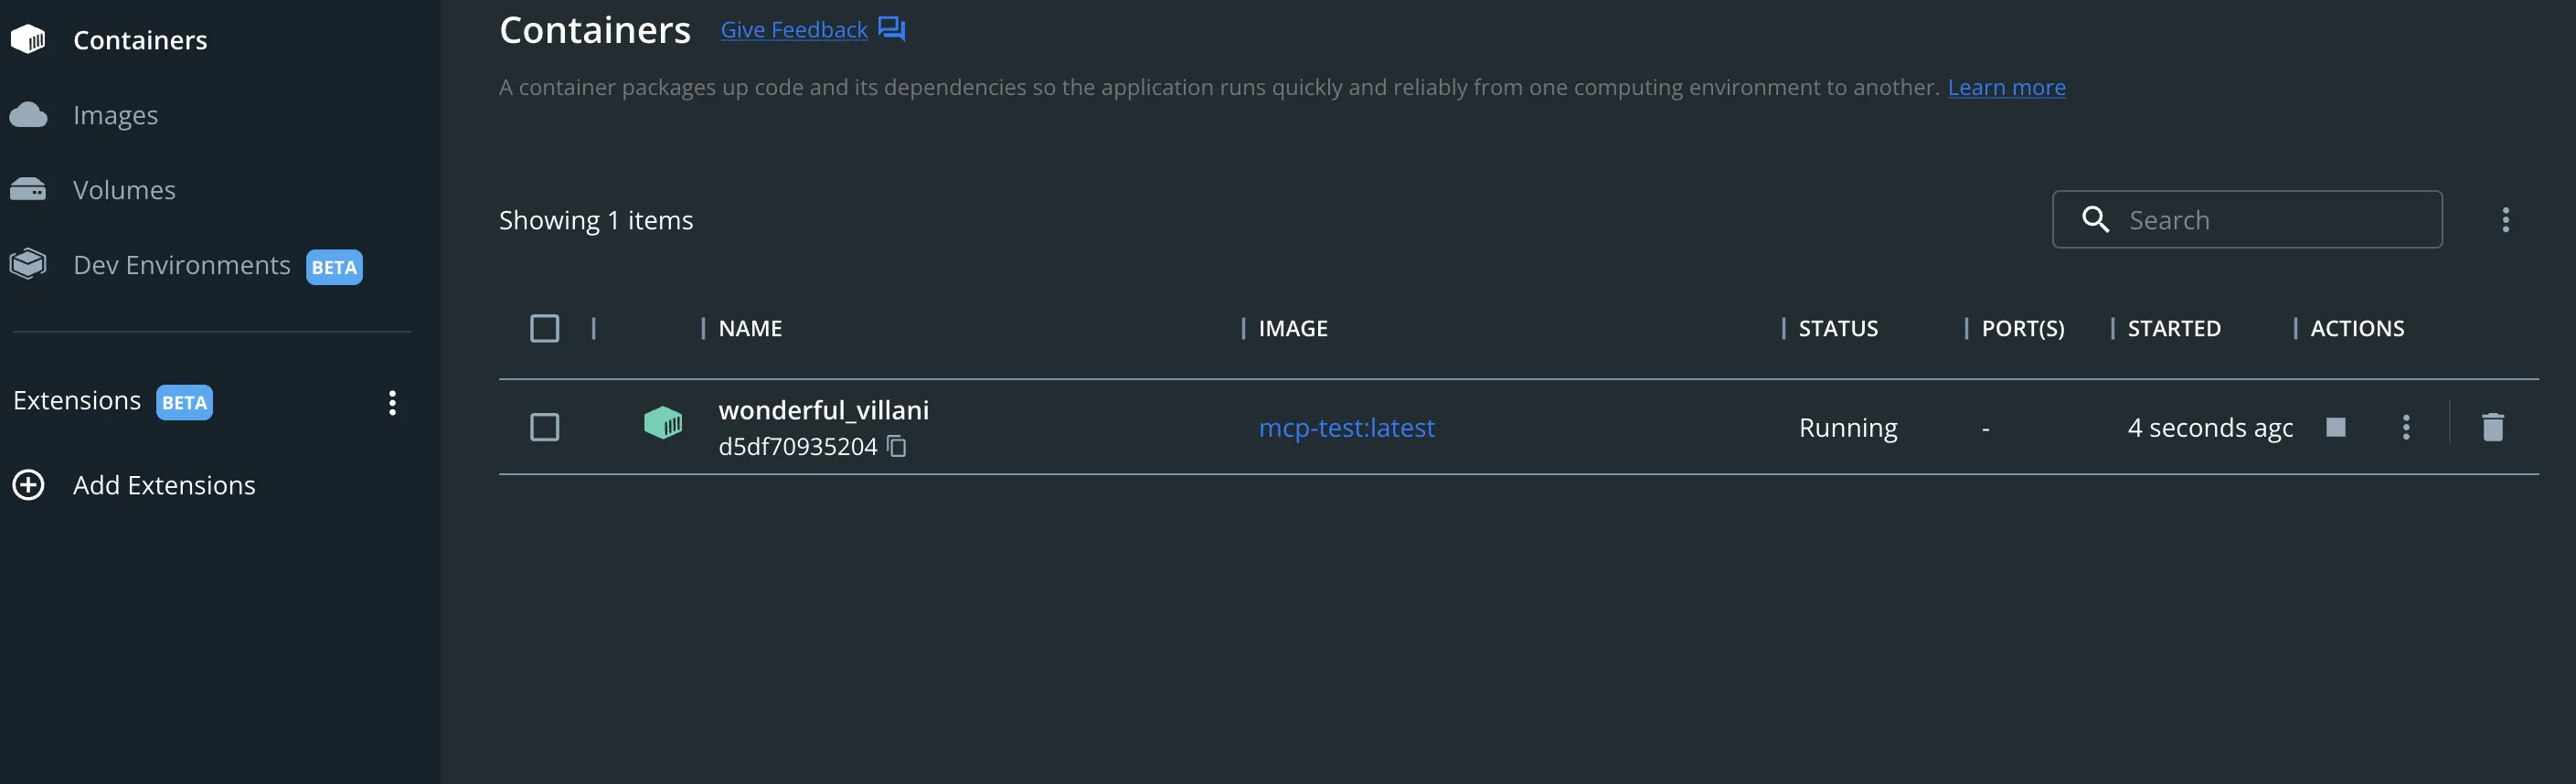Open the Learn more link
The height and width of the screenshot is (784, 2576).
point(2006,87)
